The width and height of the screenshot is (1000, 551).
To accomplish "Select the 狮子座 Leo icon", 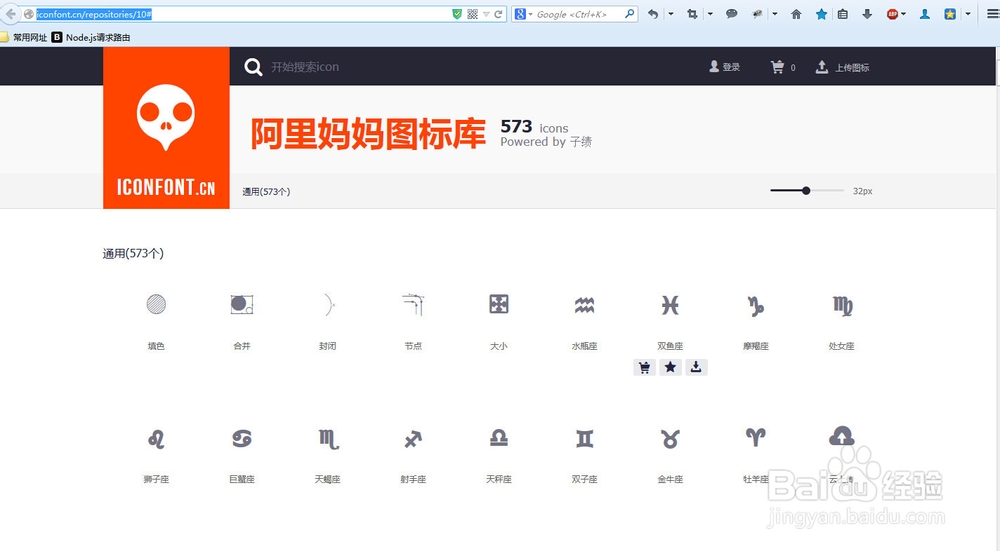I will pyautogui.click(x=156, y=439).
